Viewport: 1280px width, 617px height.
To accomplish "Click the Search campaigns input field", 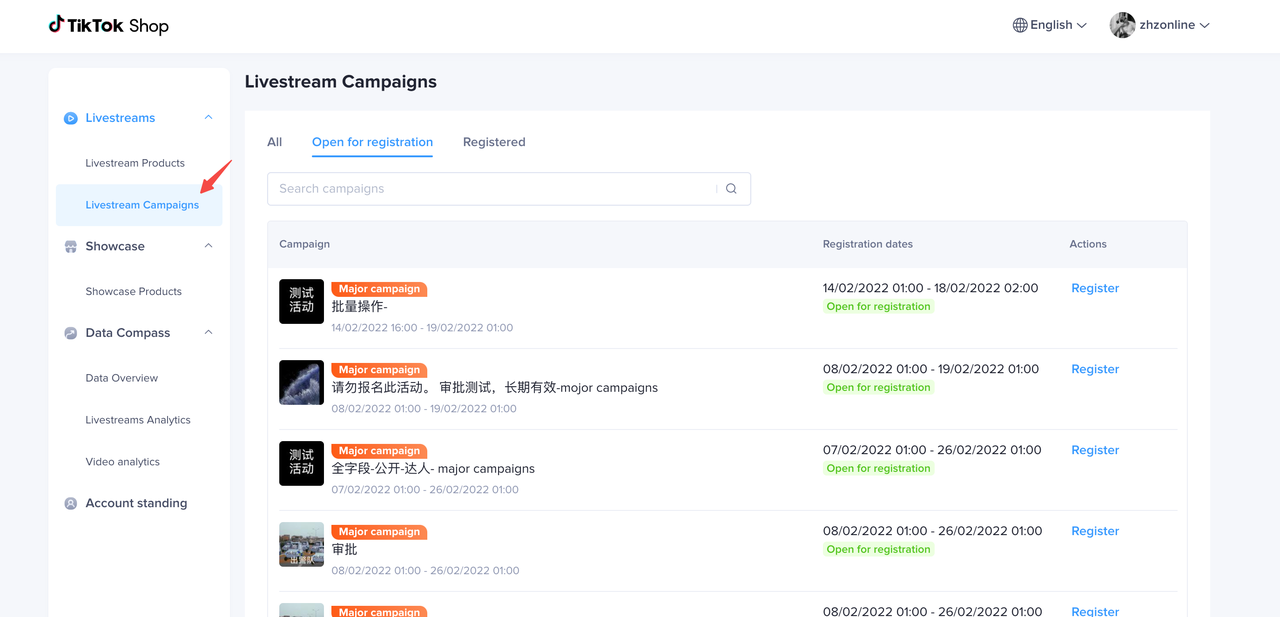I will (495, 189).
